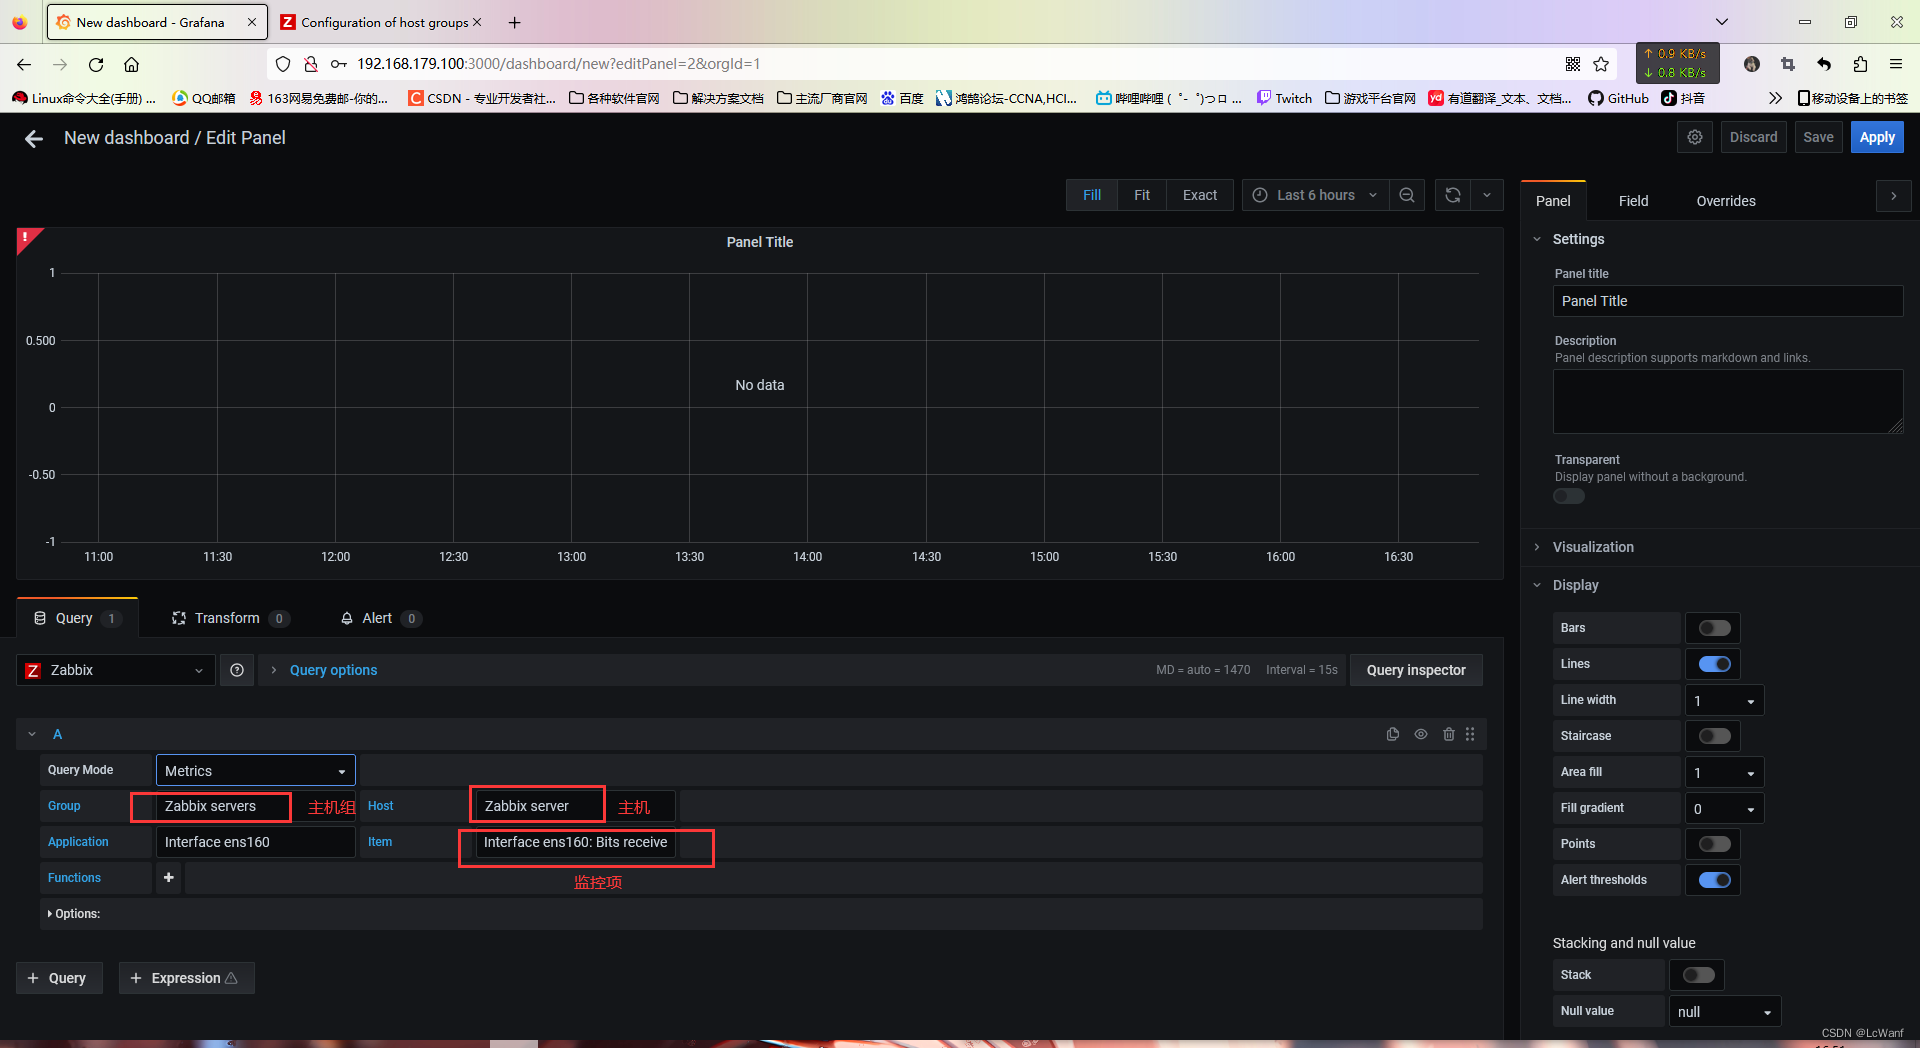Enable the Points toggle
The image size is (1920, 1048).
[x=1714, y=844]
